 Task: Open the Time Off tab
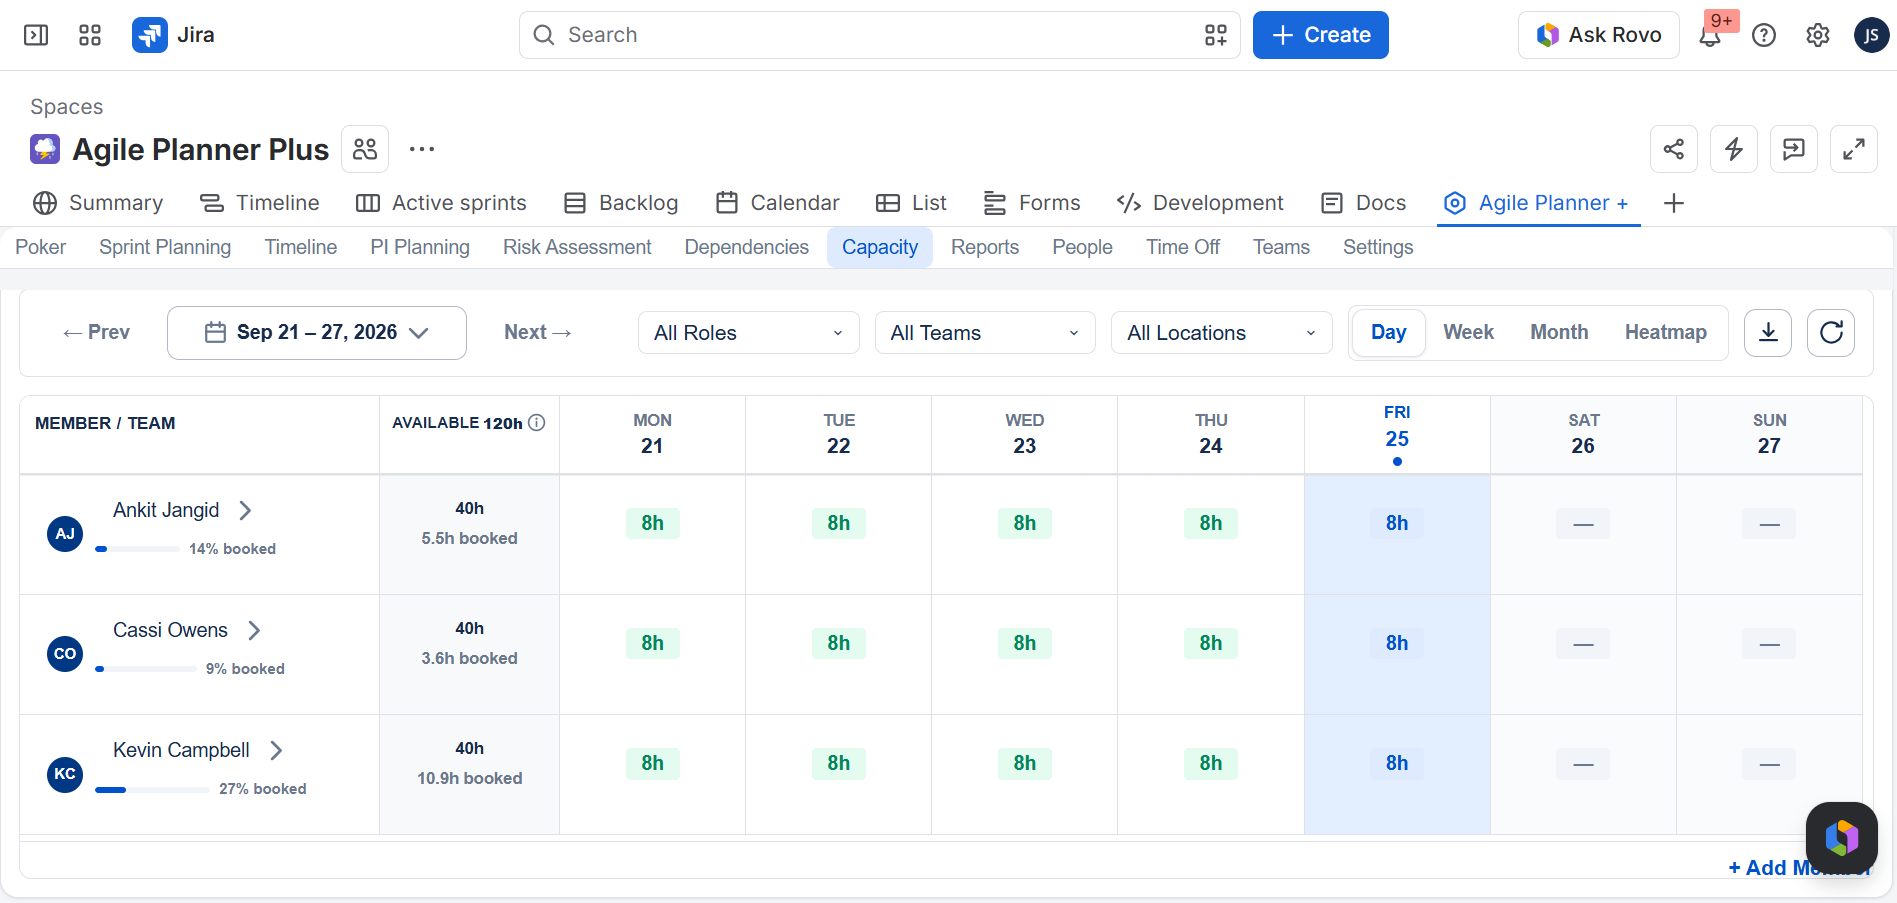tap(1183, 247)
